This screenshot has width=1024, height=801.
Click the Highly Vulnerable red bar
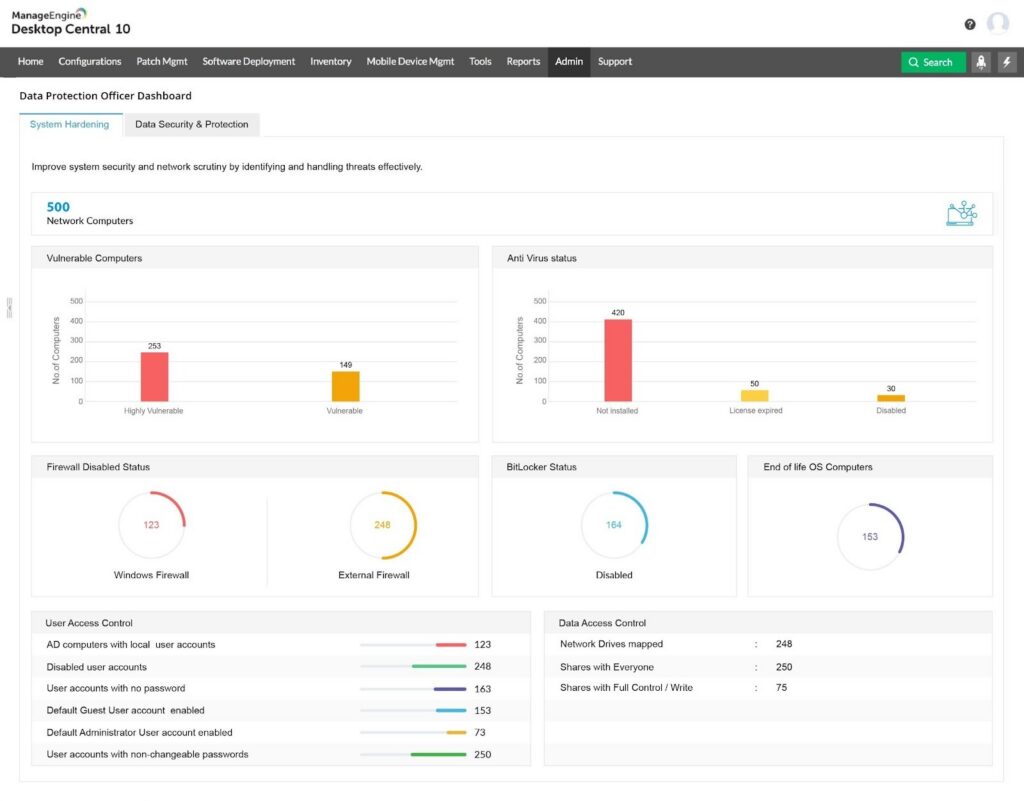(154, 376)
